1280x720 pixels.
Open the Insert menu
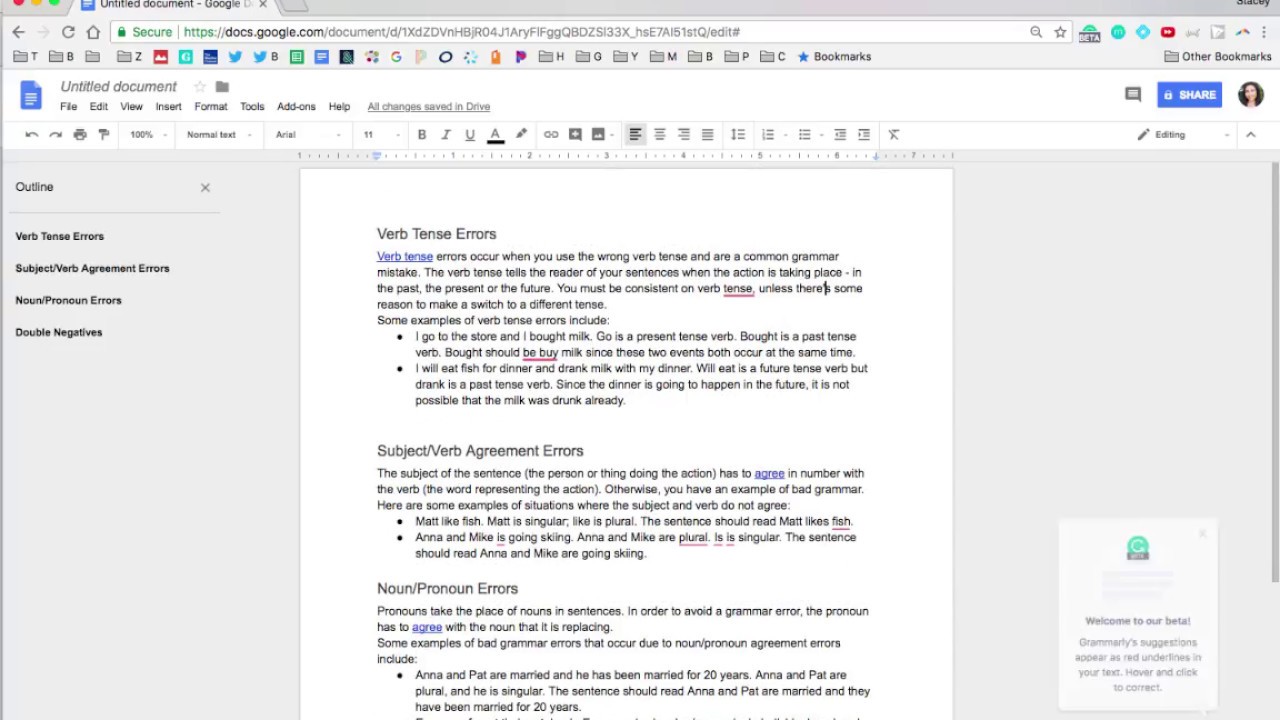tap(168, 107)
